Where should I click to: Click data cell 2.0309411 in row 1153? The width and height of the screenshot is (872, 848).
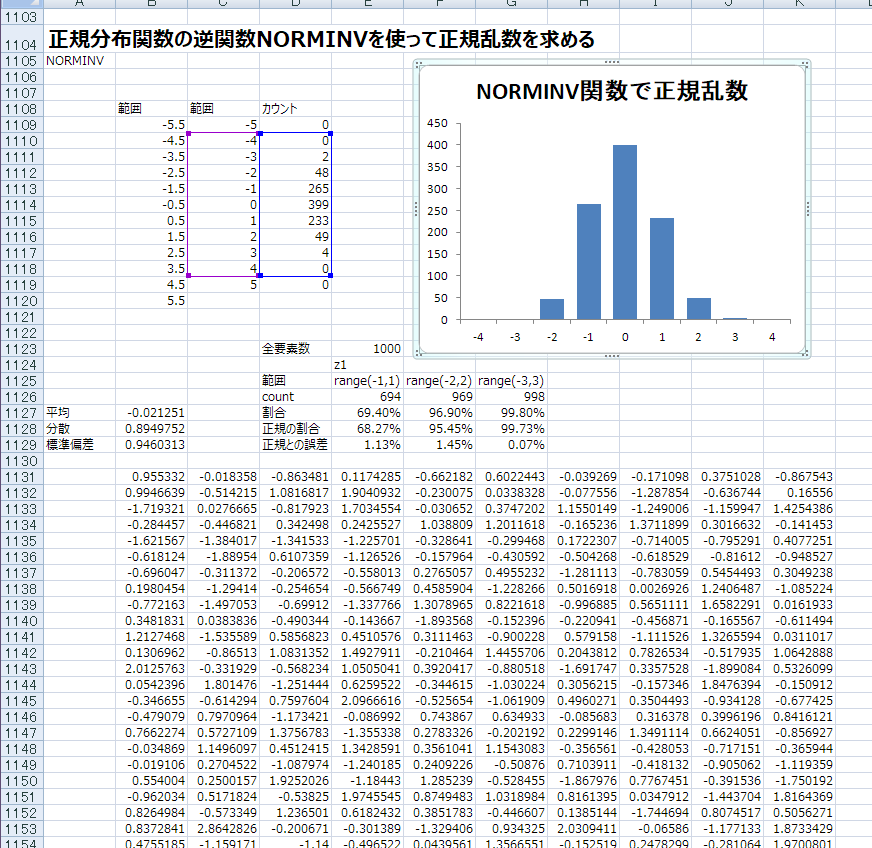pos(583,829)
